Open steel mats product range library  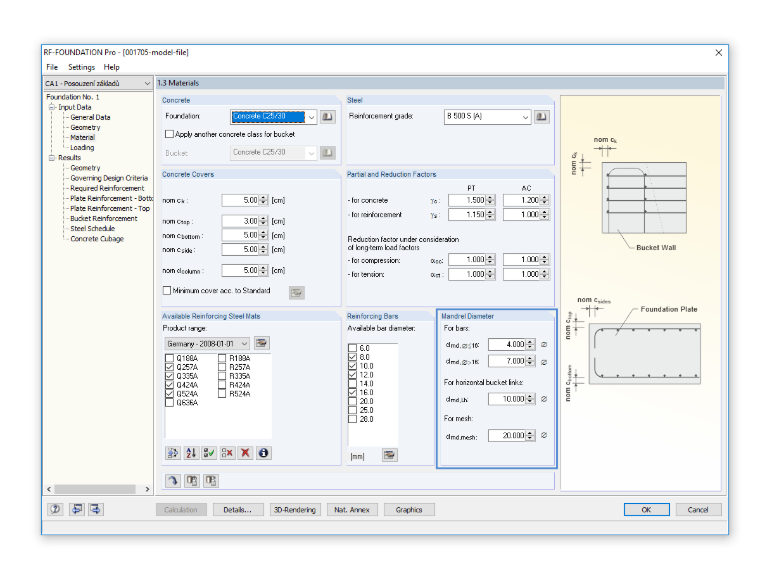(262, 343)
